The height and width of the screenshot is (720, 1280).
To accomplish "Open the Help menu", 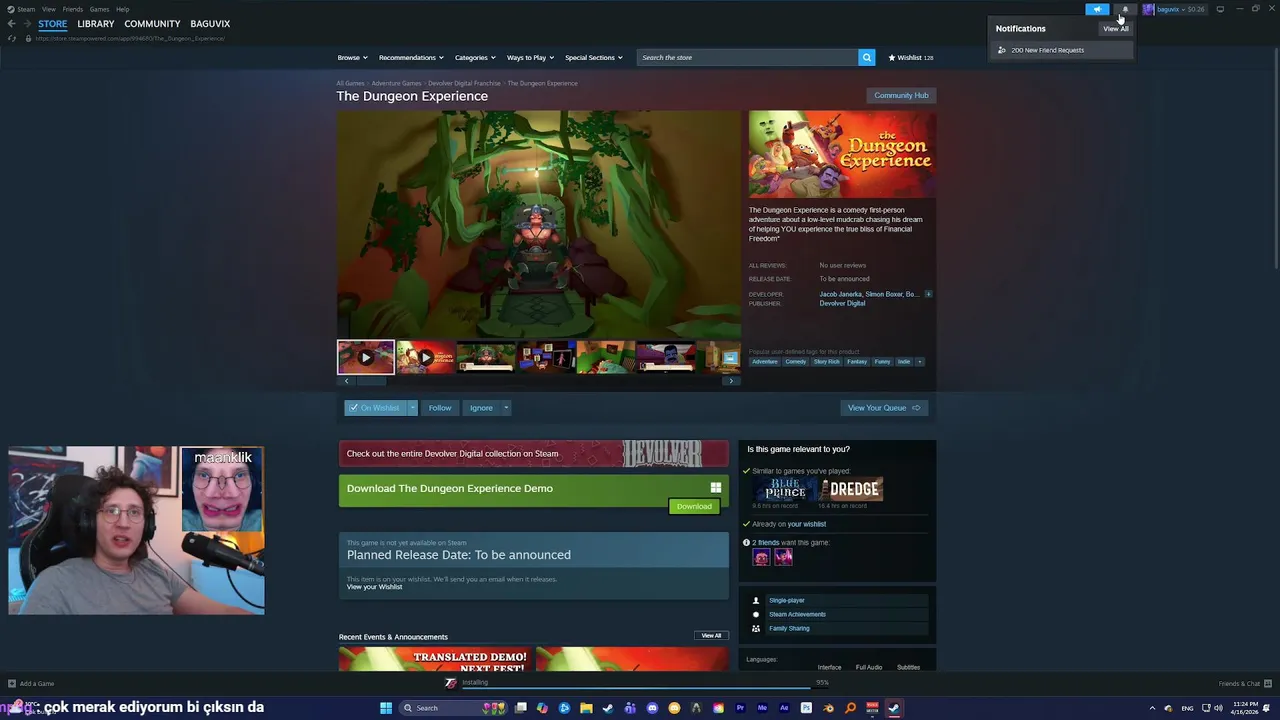I will point(122,9).
